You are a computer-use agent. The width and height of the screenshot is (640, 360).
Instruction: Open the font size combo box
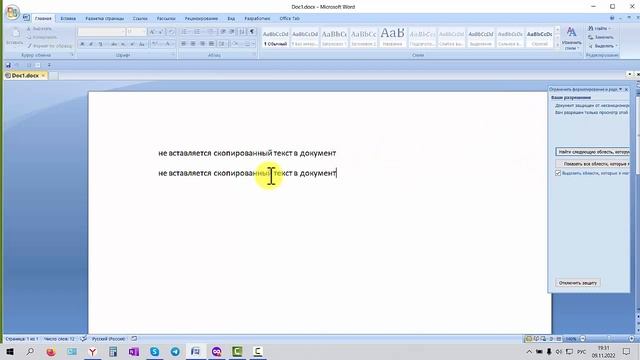(x=136, y=32)
